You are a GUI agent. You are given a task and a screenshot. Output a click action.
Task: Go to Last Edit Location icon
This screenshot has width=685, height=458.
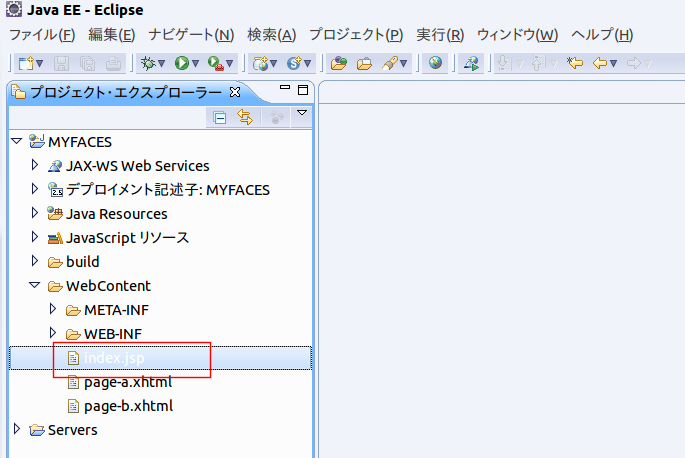point(575,64)
